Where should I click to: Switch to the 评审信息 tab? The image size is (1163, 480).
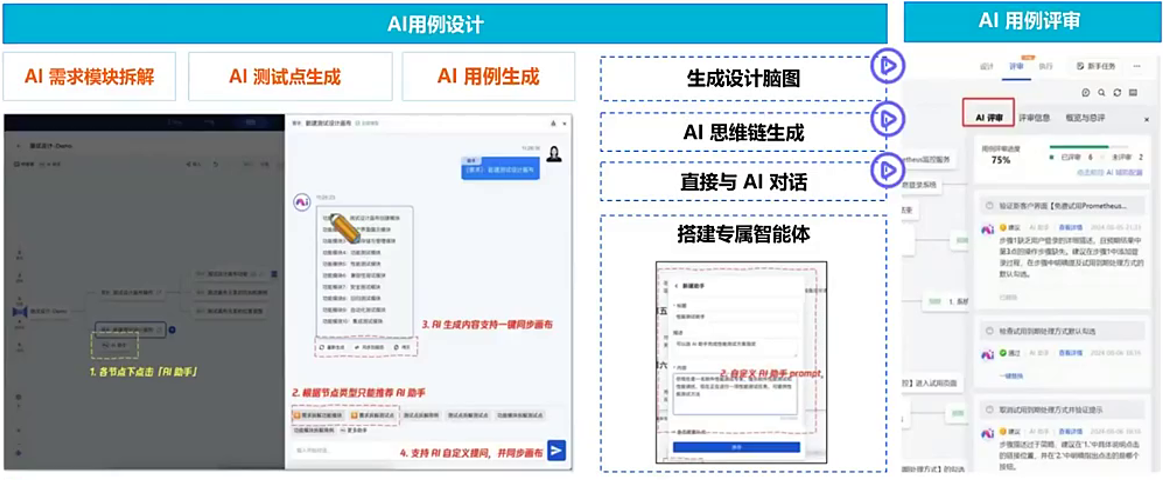1033,118
